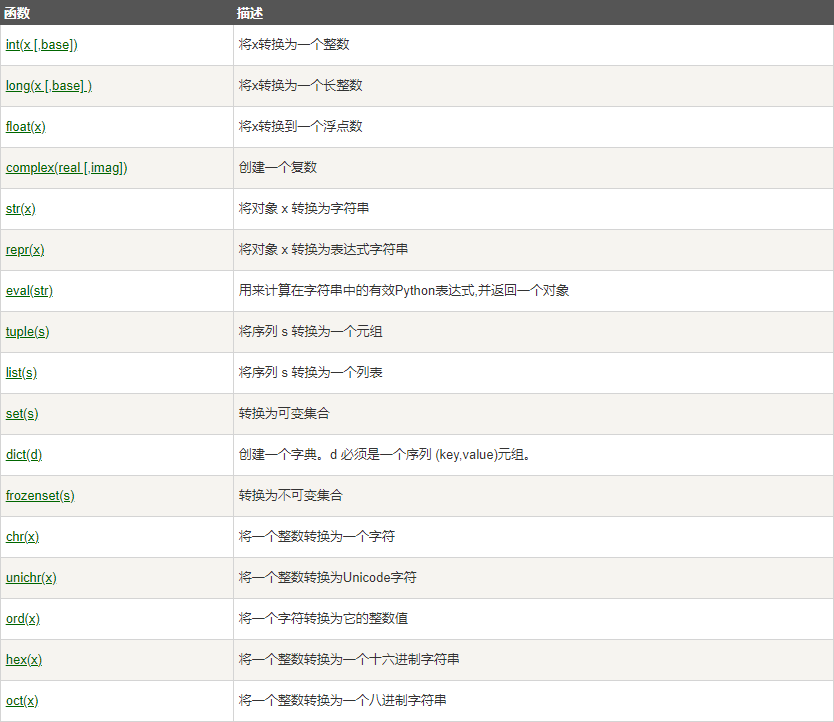The width and height of the screenshot is (834, 722).
Task: Open the long(x [,base]) function link
Action: tap(49, 86)
